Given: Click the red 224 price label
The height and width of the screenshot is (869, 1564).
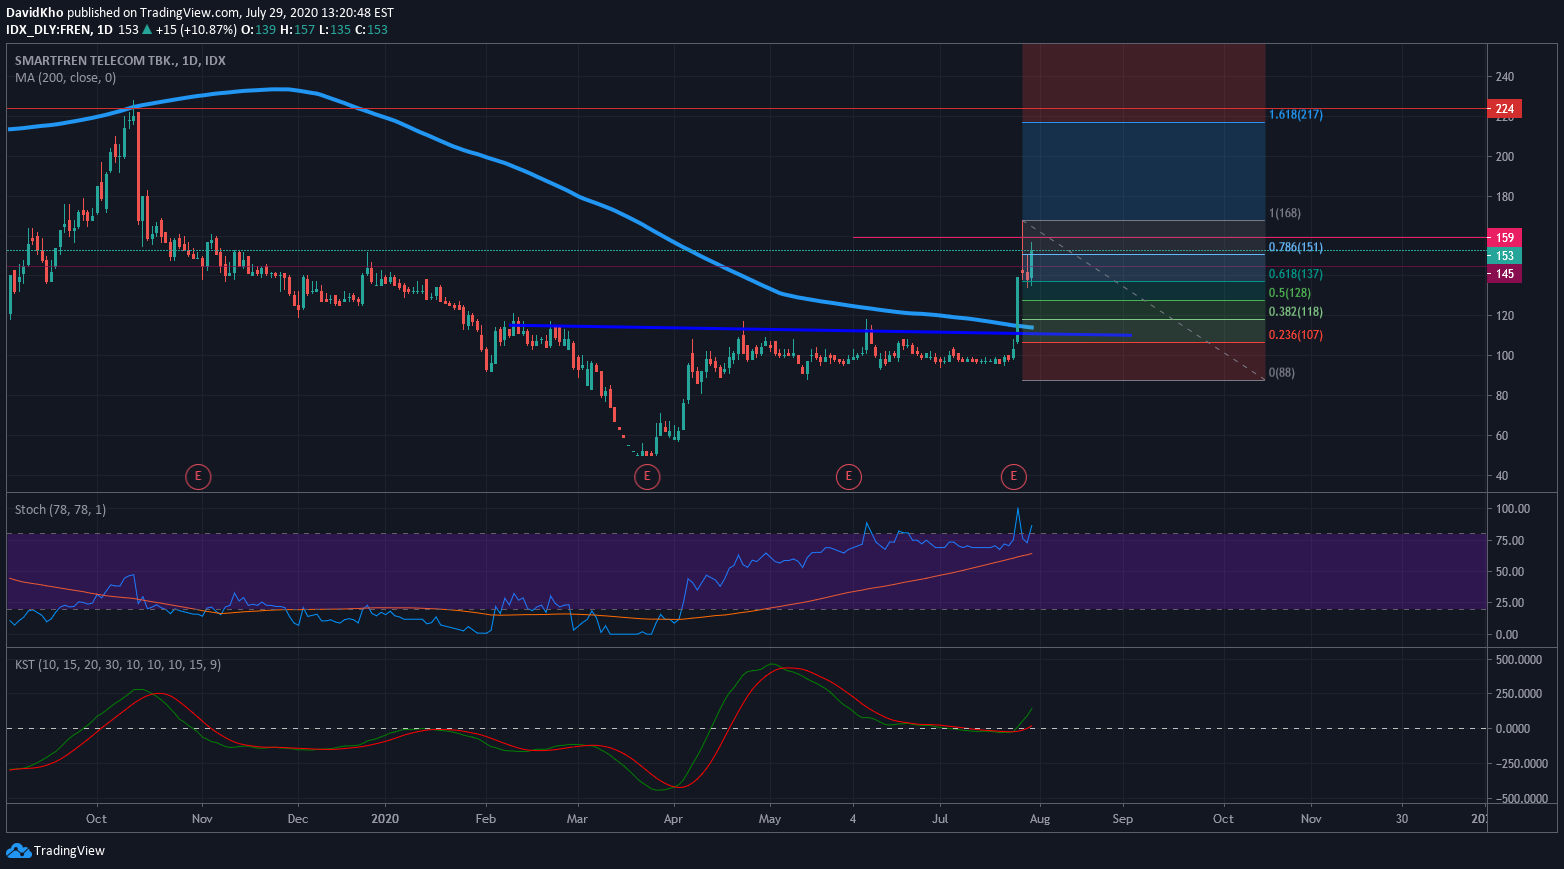Looking at the screenshot, I should (x=1505, y=108).
